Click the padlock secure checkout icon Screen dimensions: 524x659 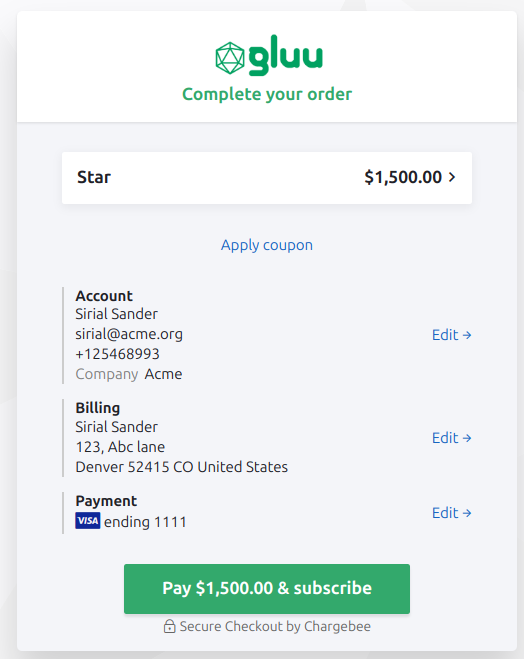169,626
